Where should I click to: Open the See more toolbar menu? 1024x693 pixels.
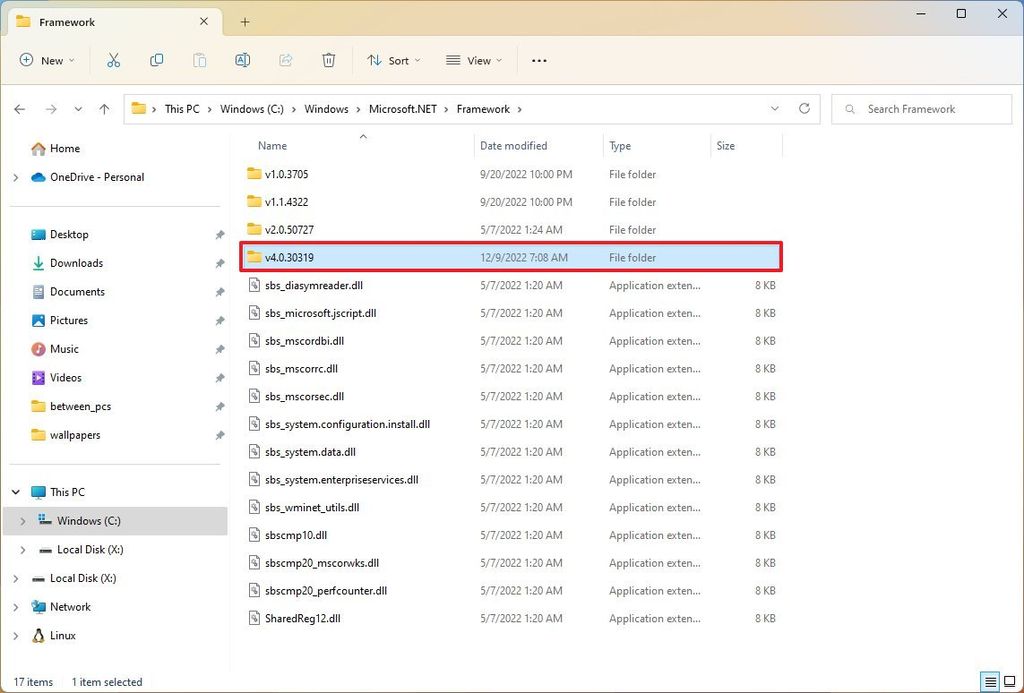539,60
